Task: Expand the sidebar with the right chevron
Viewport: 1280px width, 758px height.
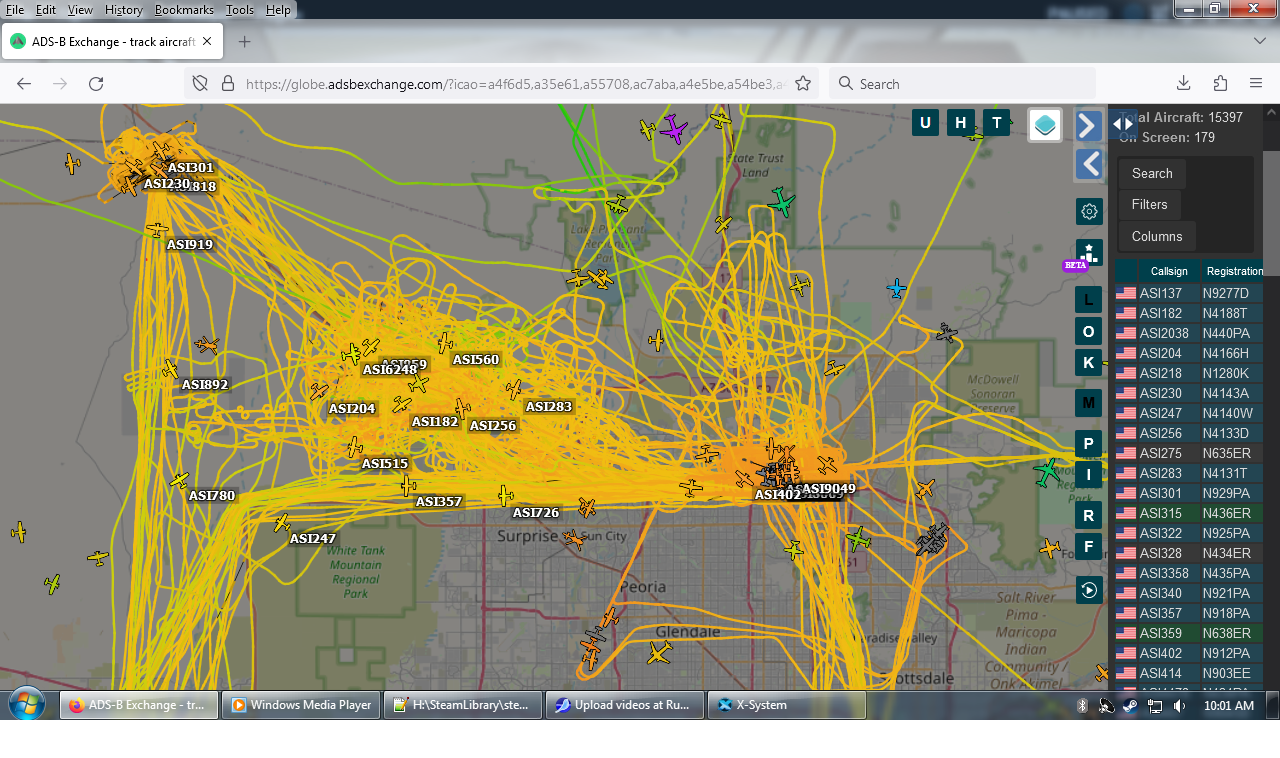Action: click(1089, 125)
